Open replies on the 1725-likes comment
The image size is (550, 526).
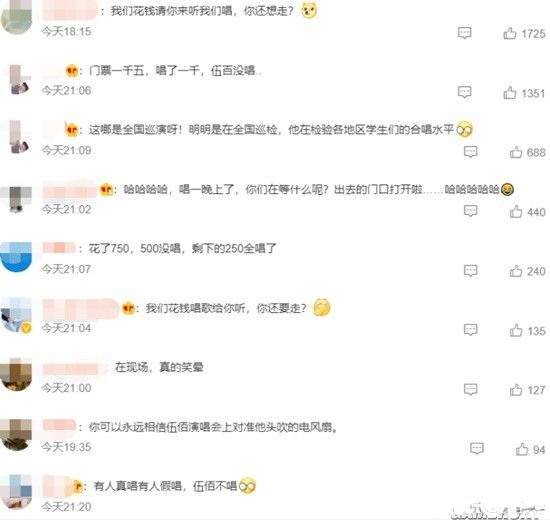464,33
